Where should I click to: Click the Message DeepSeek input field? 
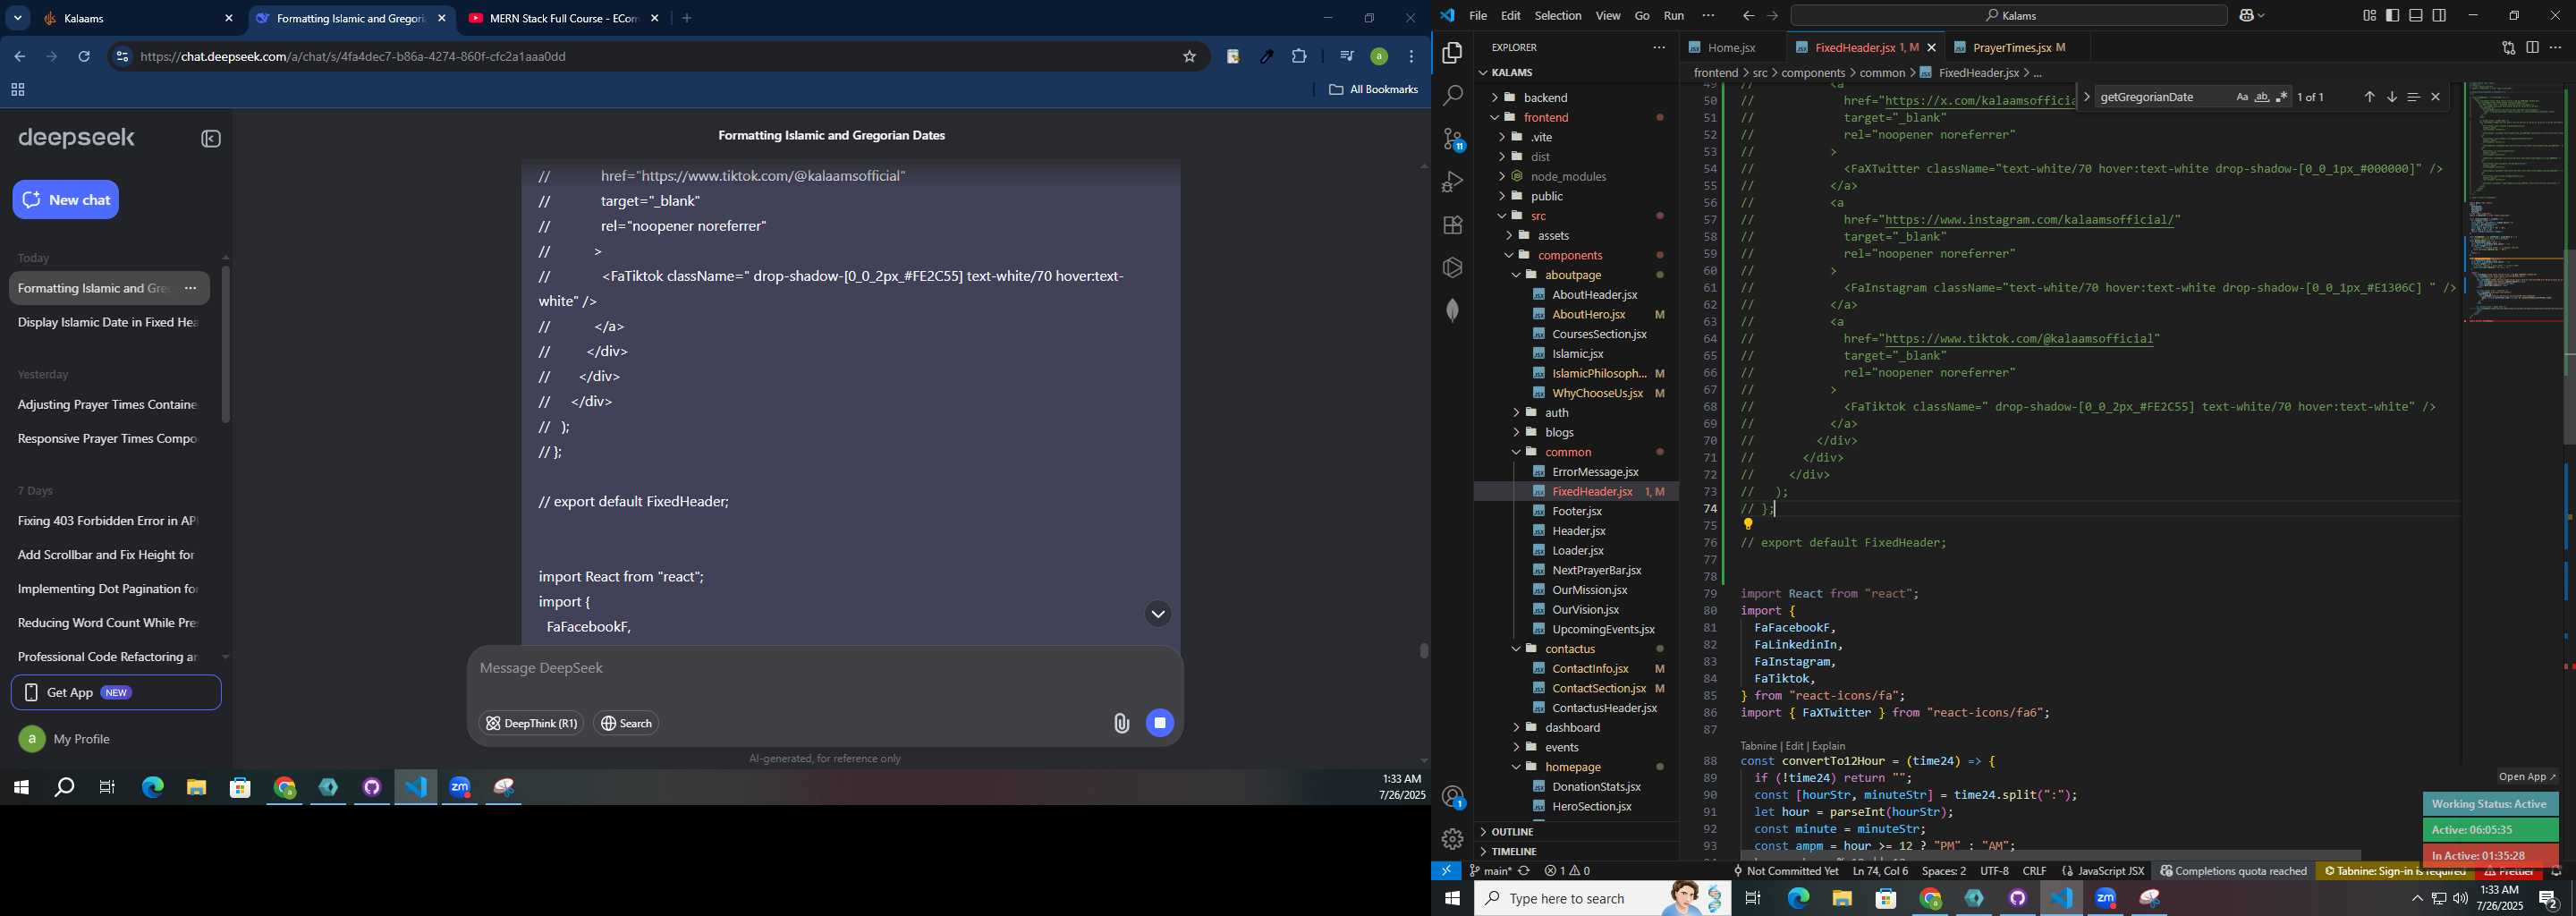point(824,668)
